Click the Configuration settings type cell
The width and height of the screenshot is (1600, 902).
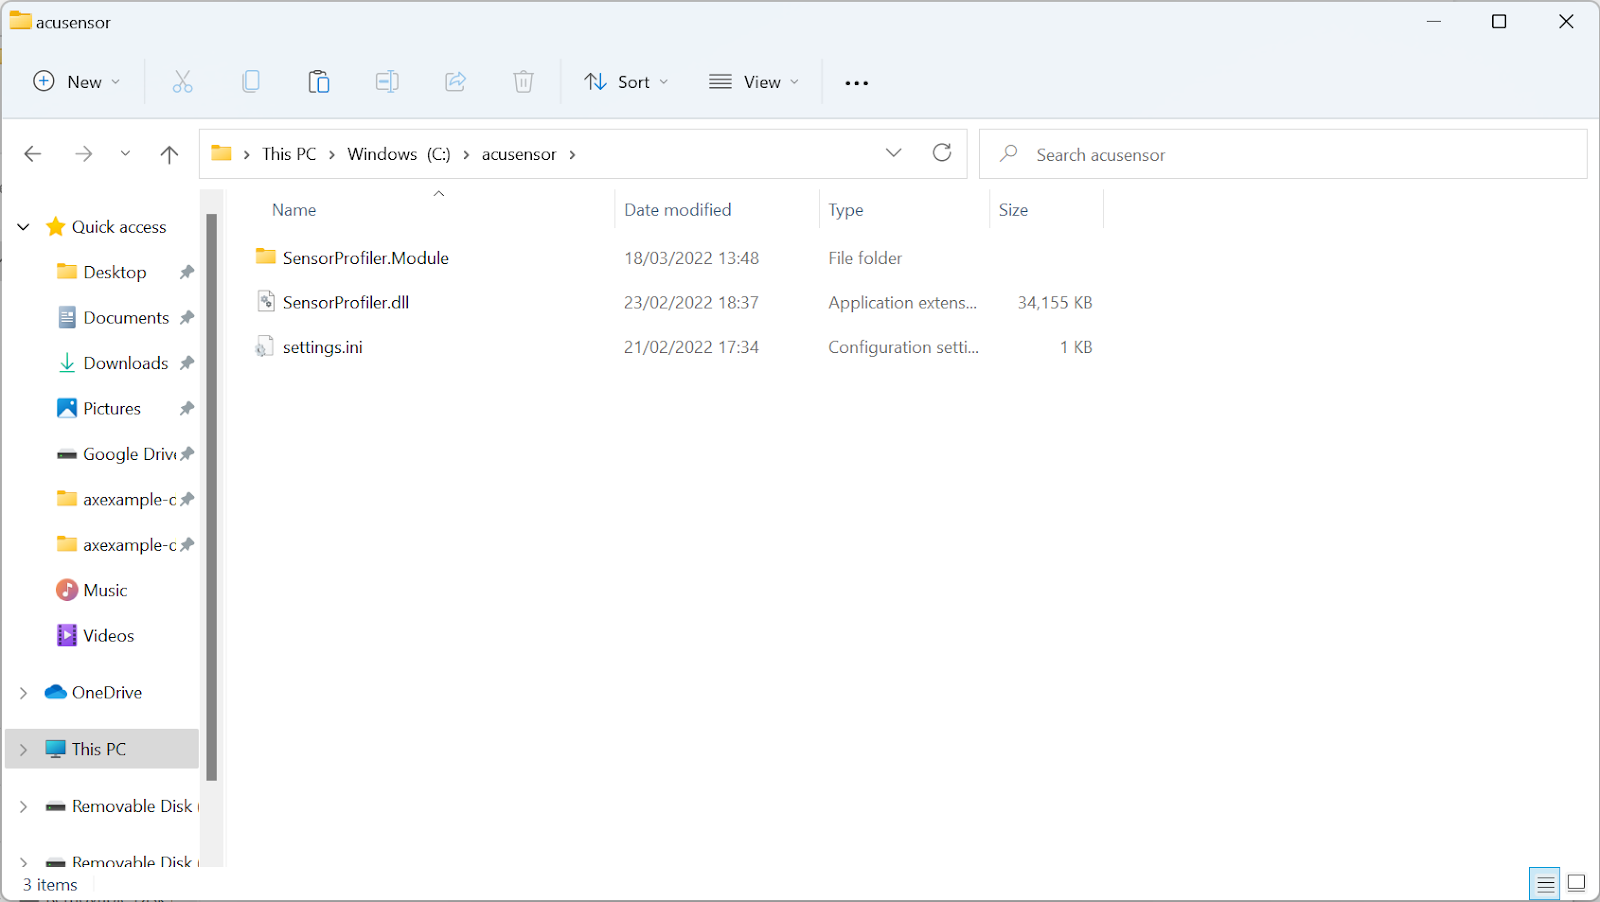(904, 347)
